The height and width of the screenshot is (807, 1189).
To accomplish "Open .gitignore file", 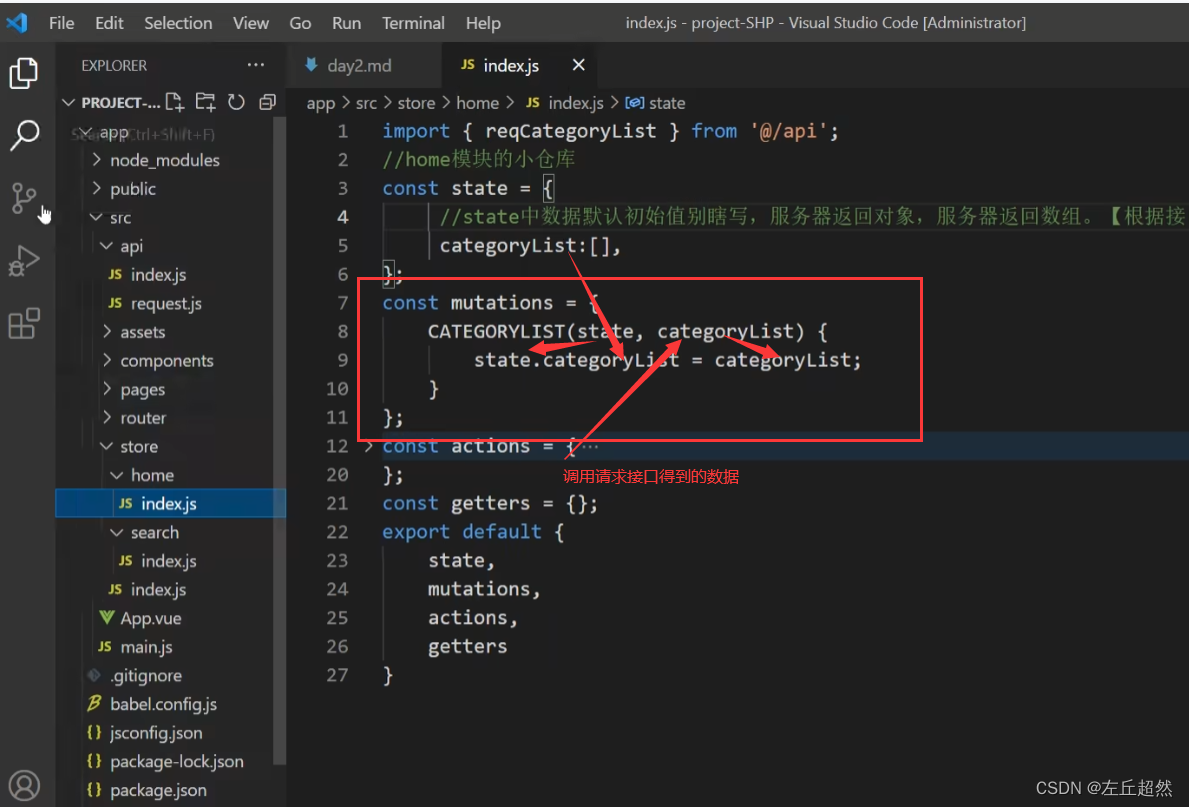I will (146, 676).
